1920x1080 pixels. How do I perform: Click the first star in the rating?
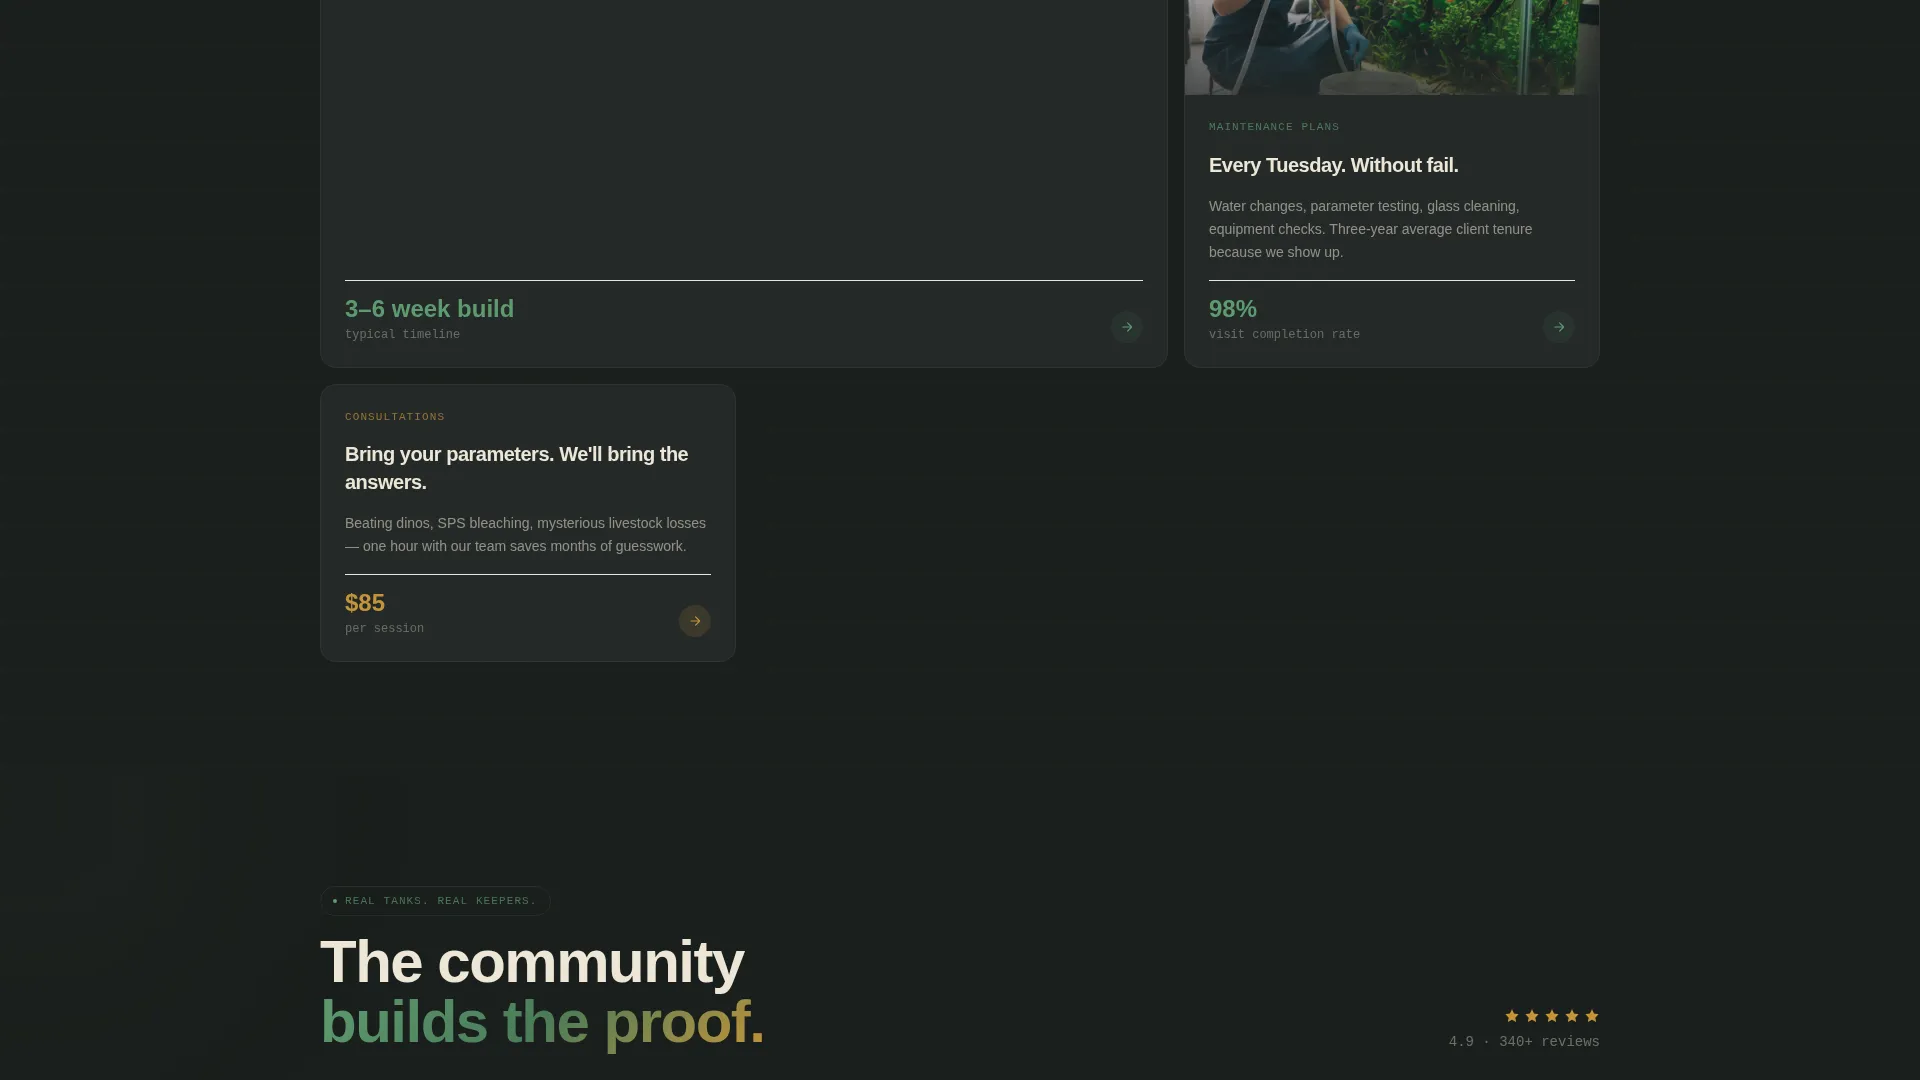coord(1512,1016)
